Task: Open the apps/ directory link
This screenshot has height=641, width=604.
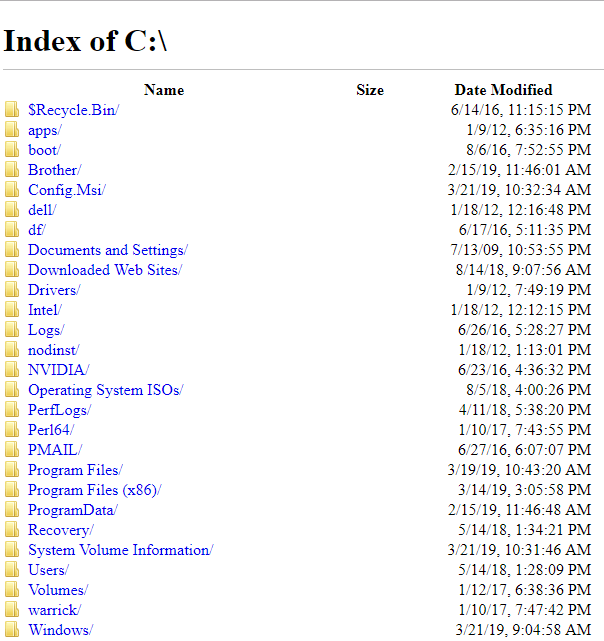Action: pyautogui.click(x=45, y=130)
